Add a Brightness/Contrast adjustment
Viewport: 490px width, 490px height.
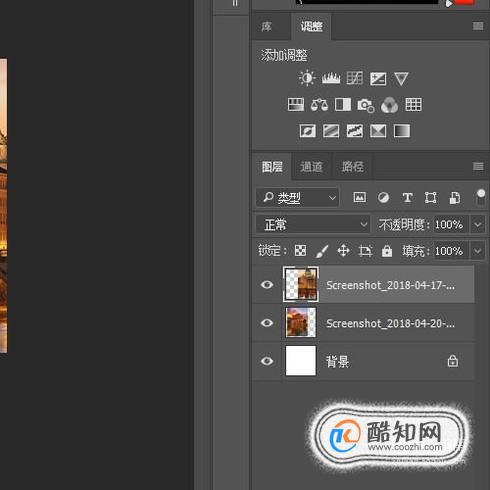[x=307, y=79]
